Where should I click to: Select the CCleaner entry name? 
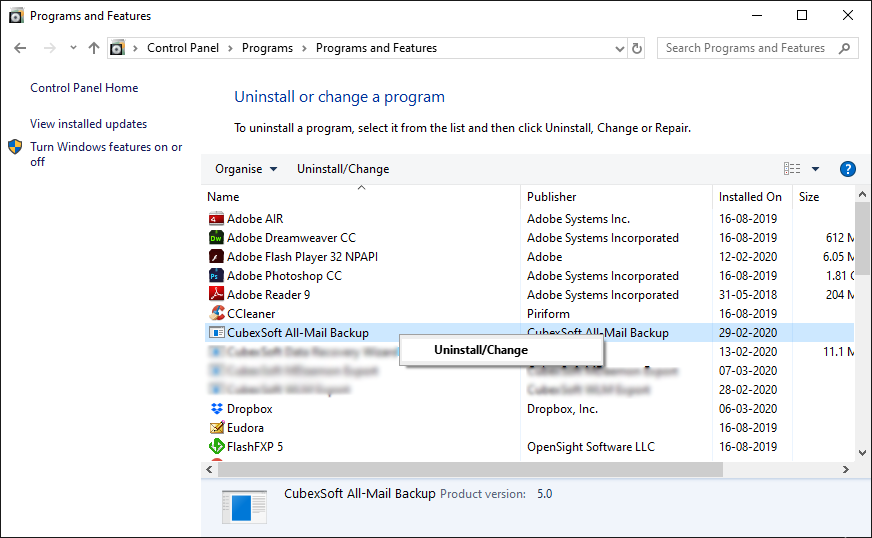coord(251,314)
